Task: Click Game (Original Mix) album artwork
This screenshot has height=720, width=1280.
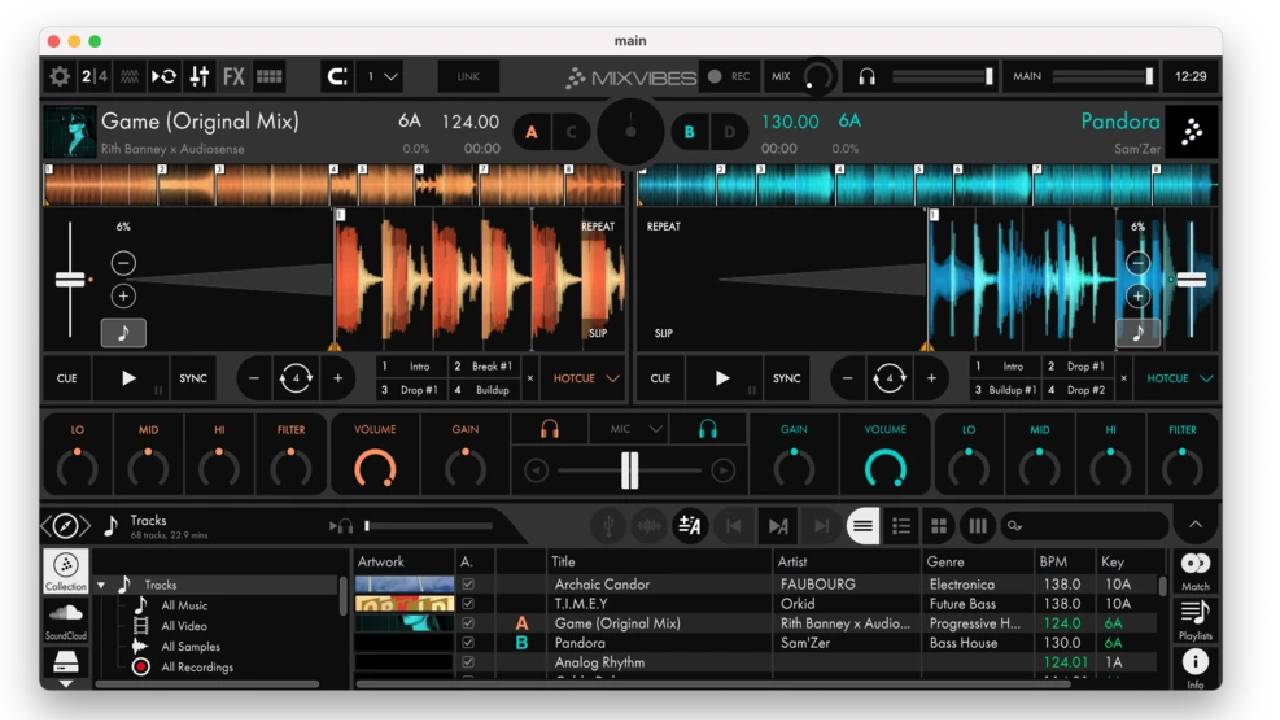Action: point(70,132)
